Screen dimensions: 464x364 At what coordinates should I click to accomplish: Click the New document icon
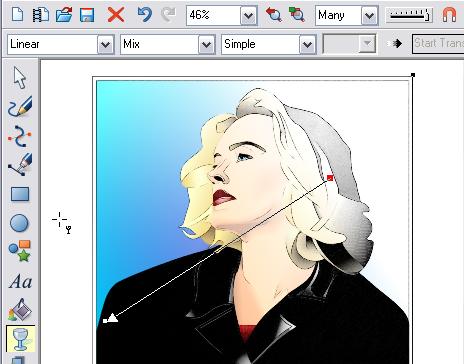tap(17, 15)
